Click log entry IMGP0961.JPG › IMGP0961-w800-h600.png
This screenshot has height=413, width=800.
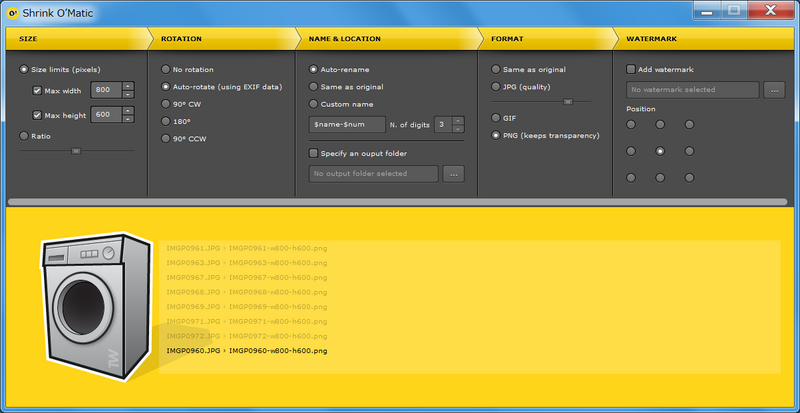point(247,249)
